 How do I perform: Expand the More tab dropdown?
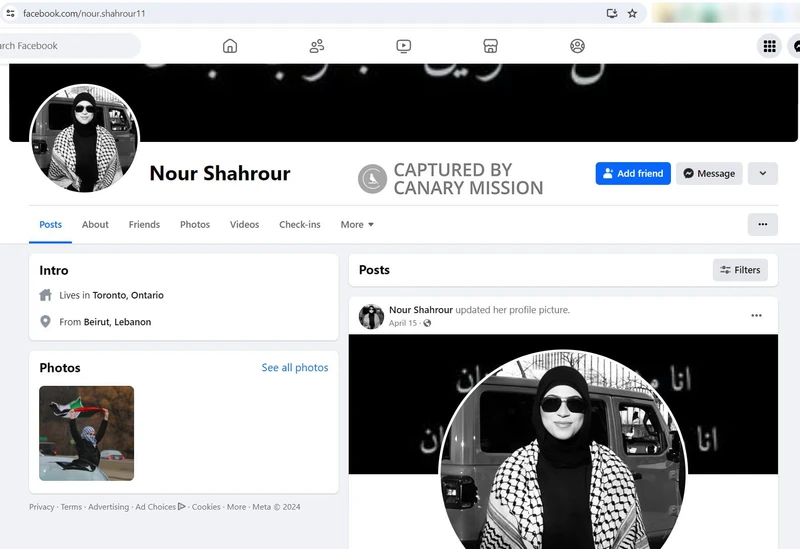(357, 224)
